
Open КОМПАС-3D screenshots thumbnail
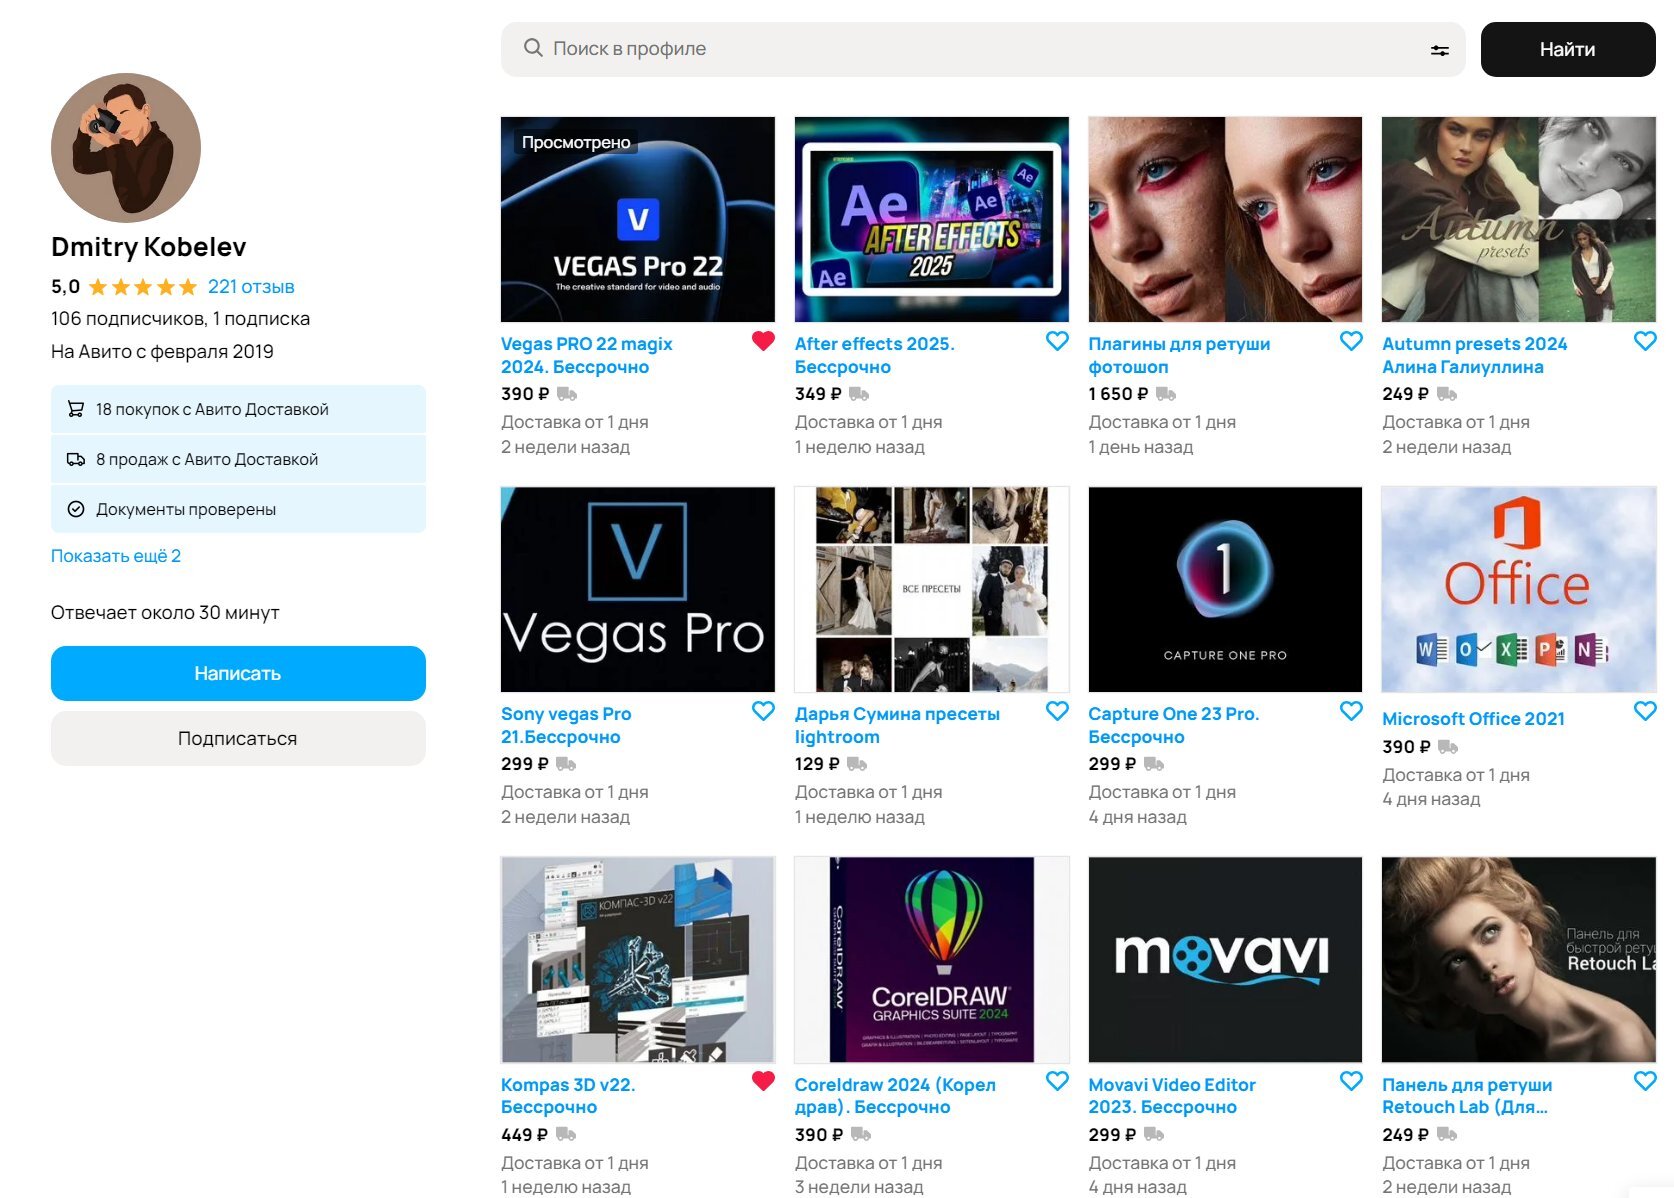coord(638,959)
